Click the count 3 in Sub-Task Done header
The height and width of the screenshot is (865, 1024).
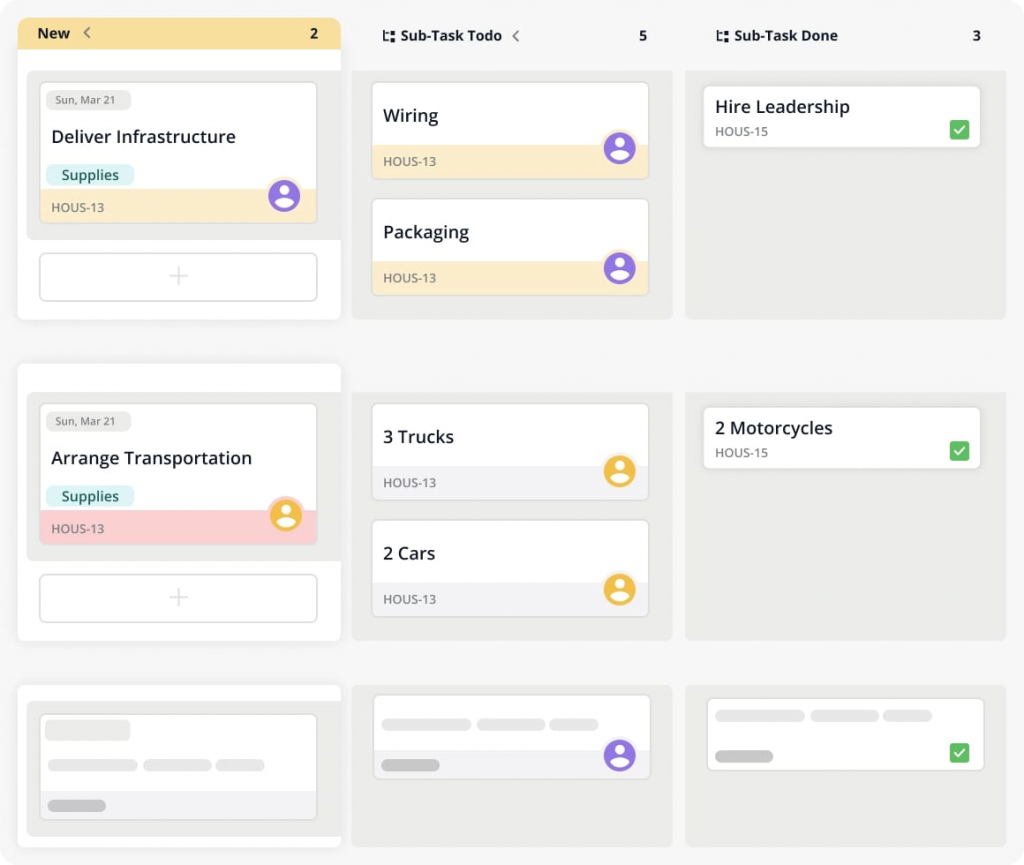(976, 36)
